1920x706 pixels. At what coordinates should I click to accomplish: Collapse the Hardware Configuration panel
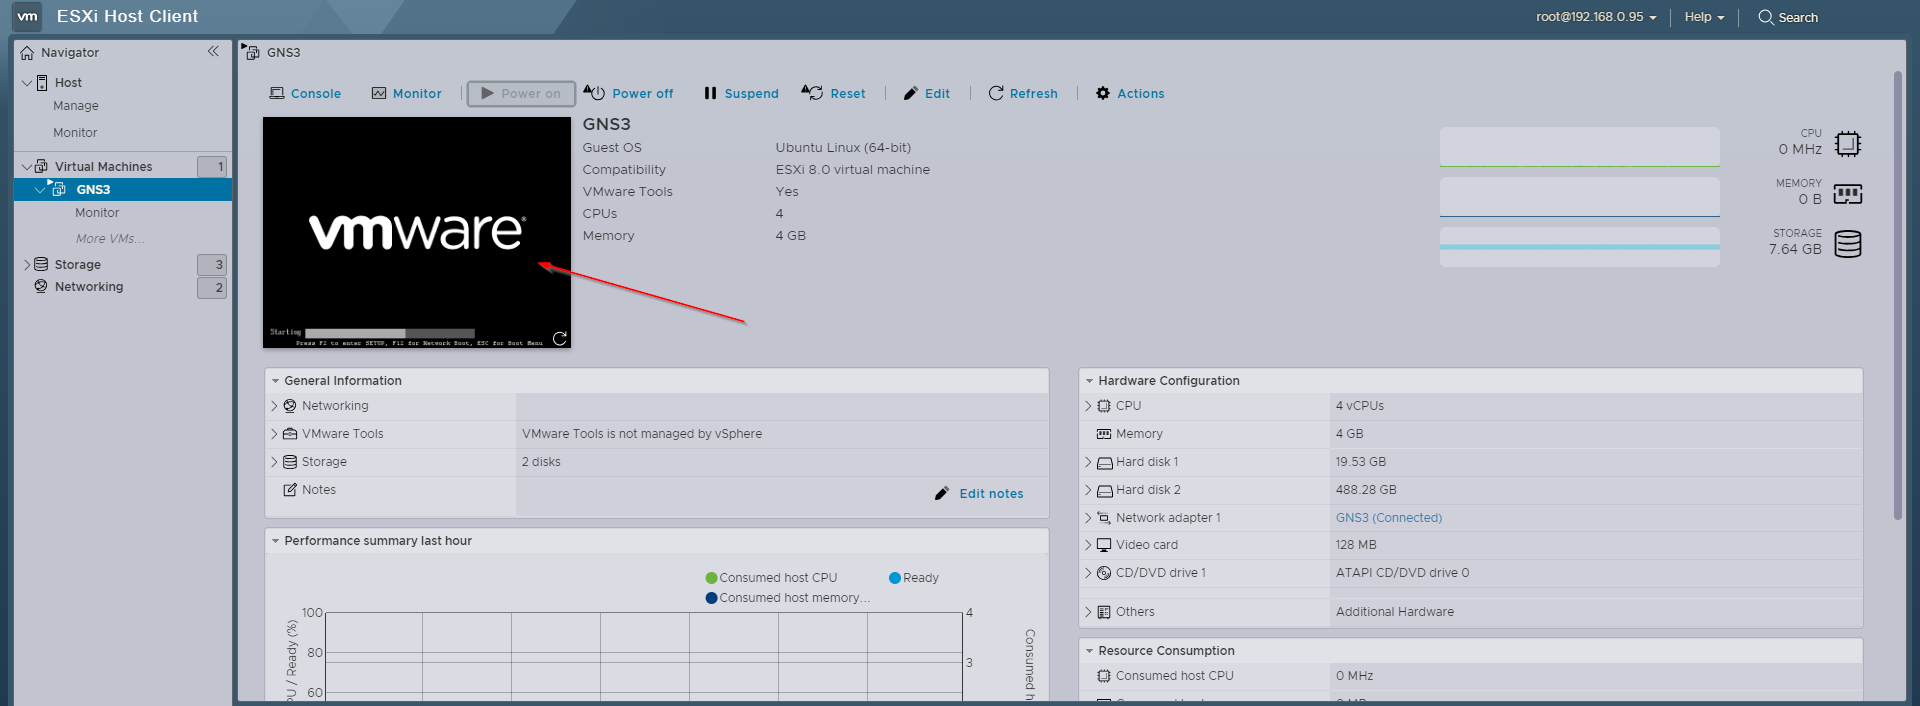tap(1089, 381)
